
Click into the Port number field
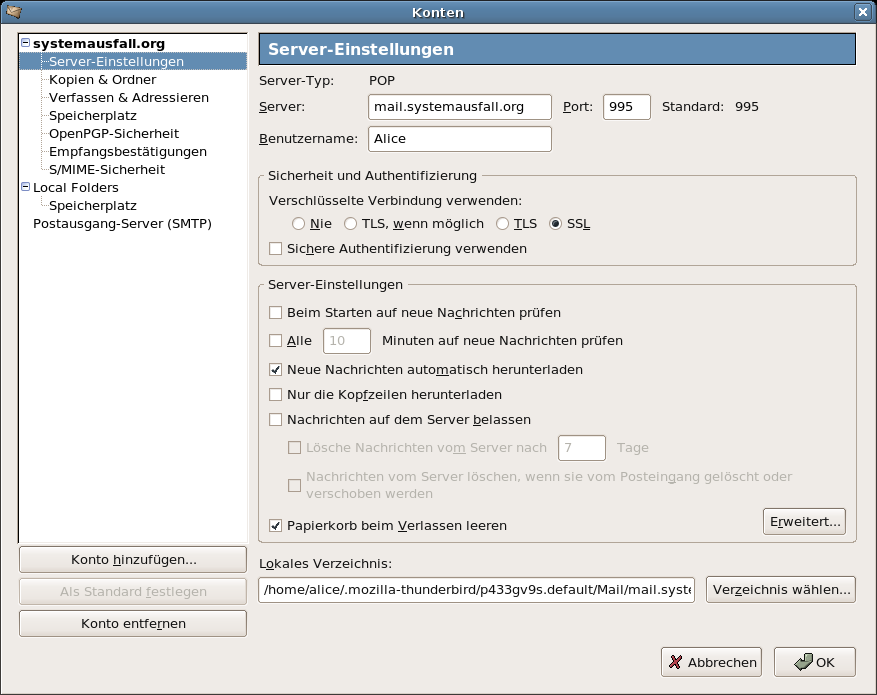(626, 107)
